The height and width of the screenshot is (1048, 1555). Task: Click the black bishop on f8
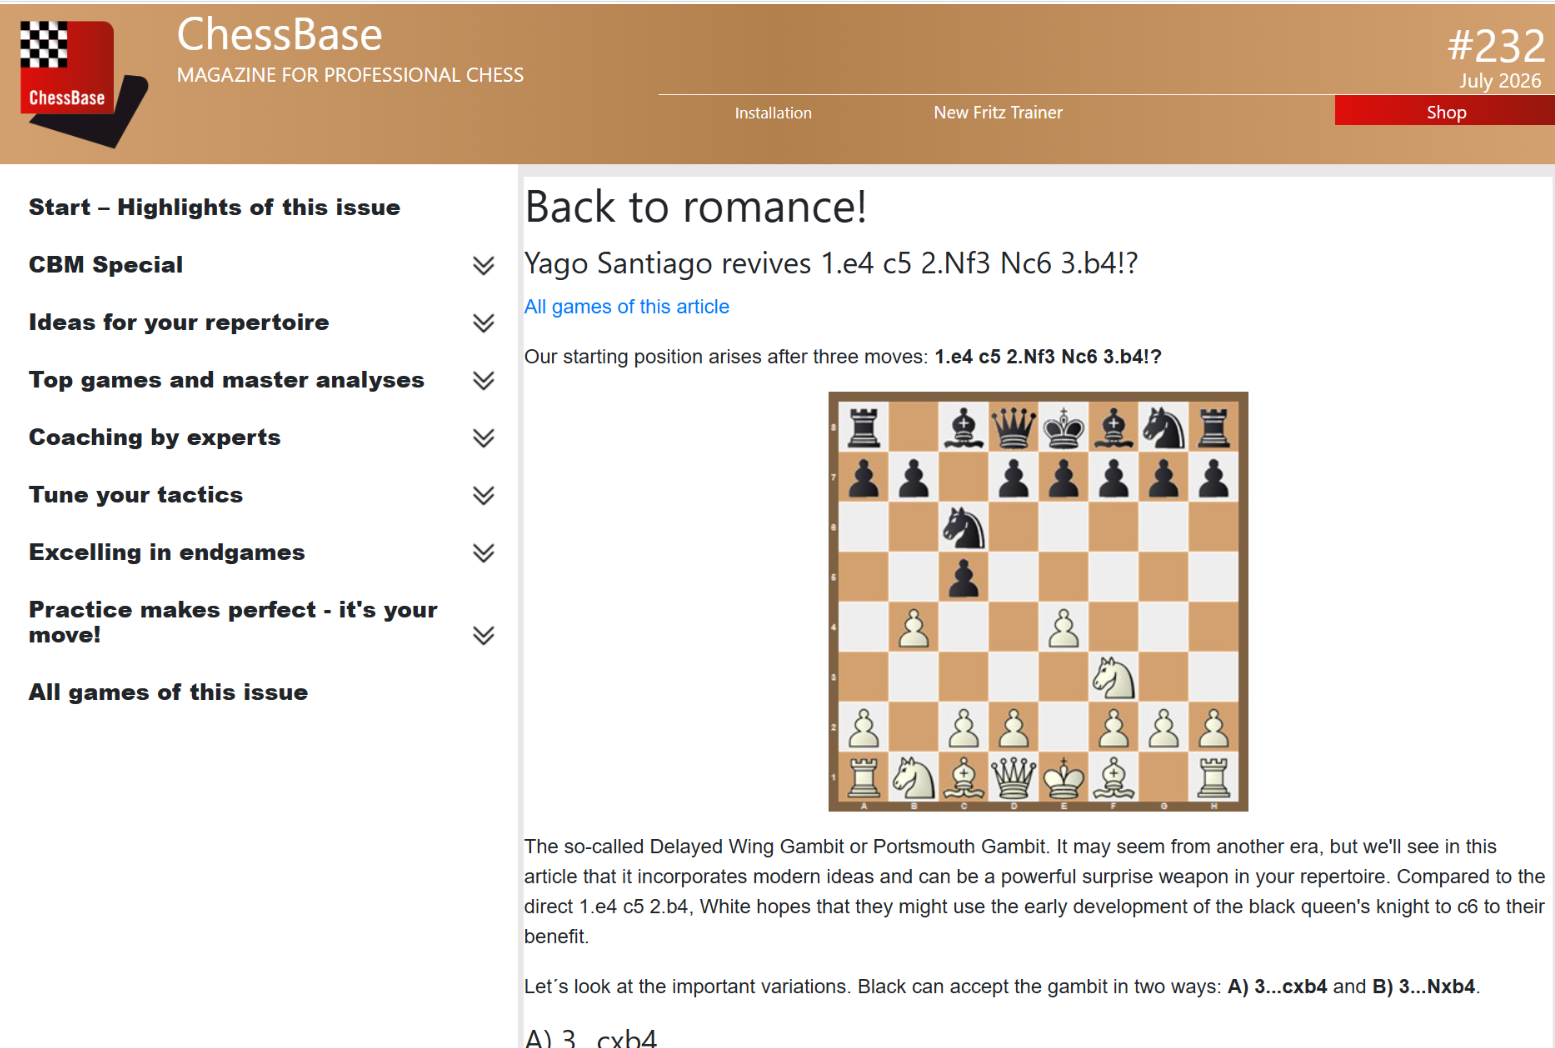[x=1114, y=427]
